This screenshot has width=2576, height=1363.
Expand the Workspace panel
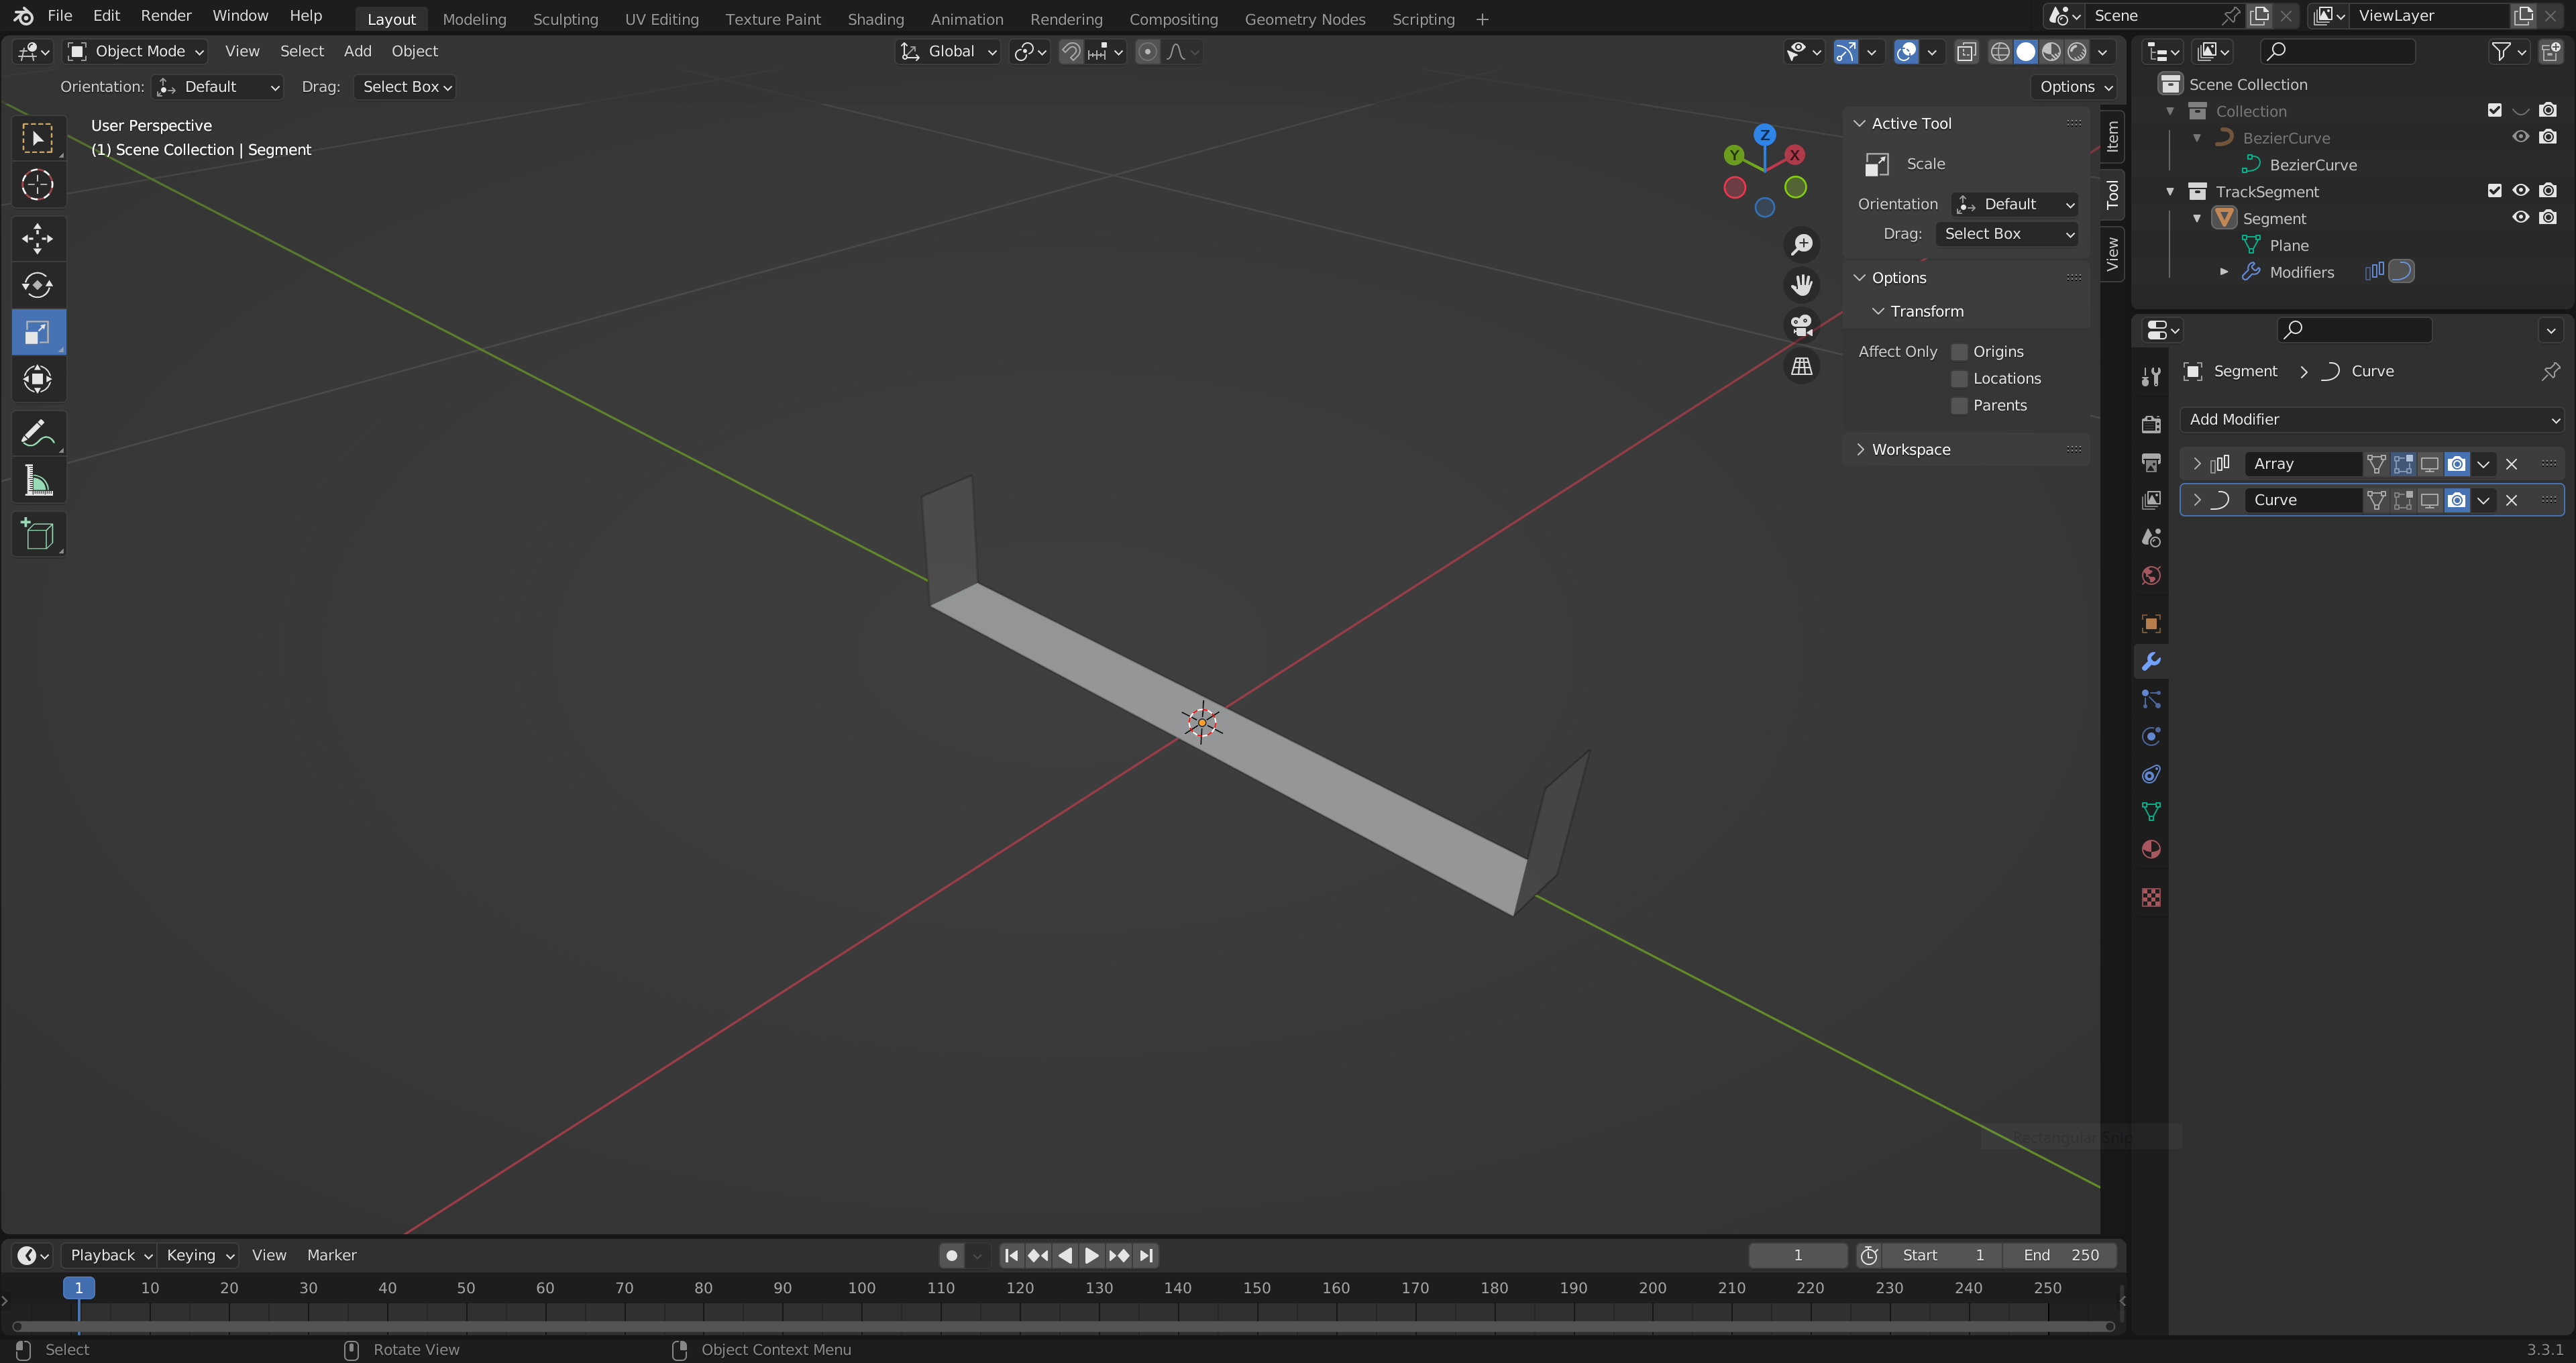coord(1910,449)
